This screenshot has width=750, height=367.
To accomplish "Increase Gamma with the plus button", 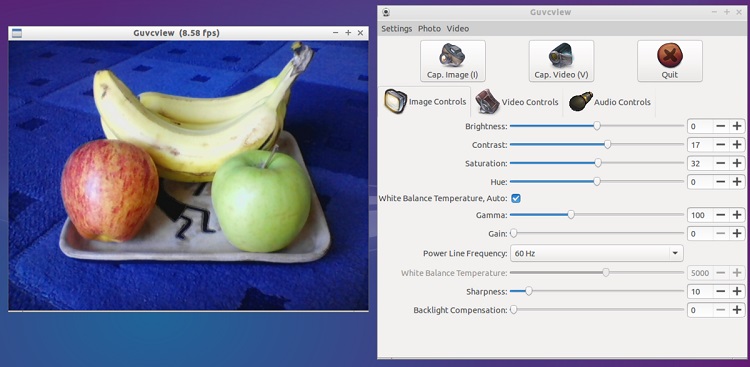I will pos(737,215).
